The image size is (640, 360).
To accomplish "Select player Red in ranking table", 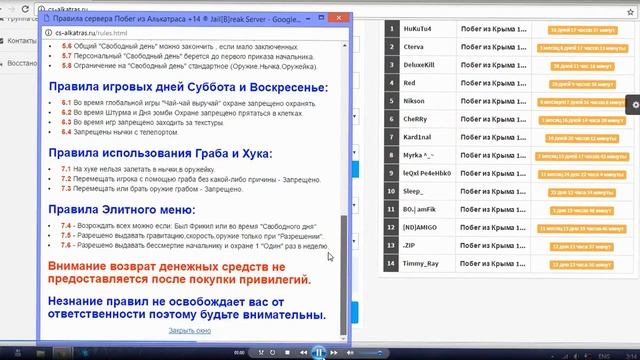I will (x=409, y=83).
